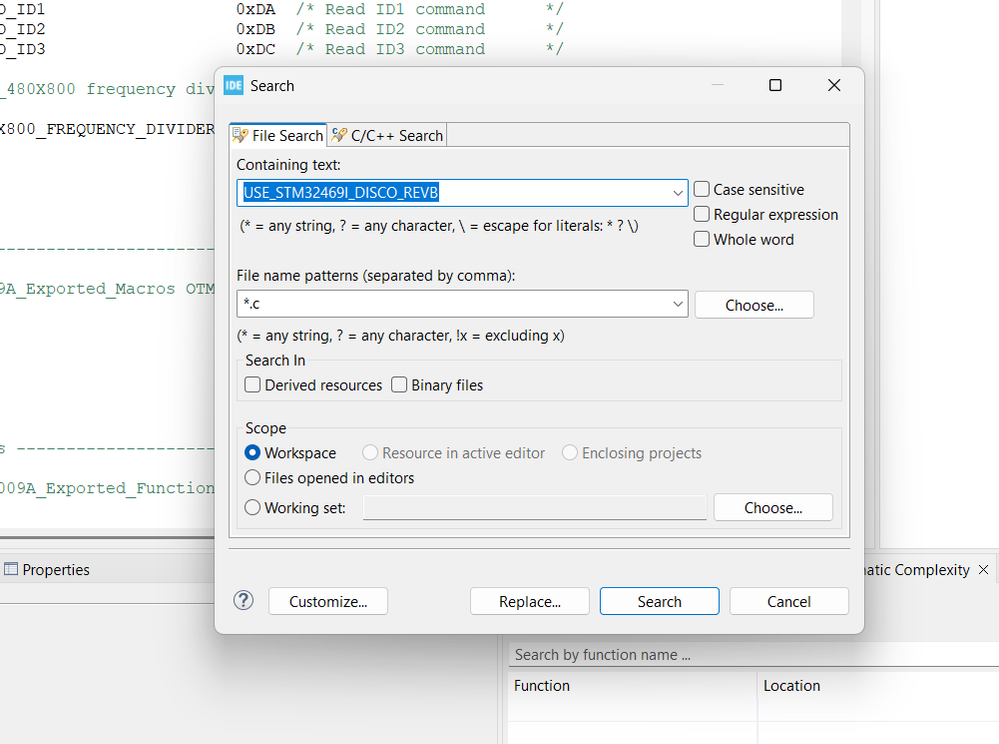Click the 0xDA value in the editor
This screenshot has width=999, height=744.
255,10
